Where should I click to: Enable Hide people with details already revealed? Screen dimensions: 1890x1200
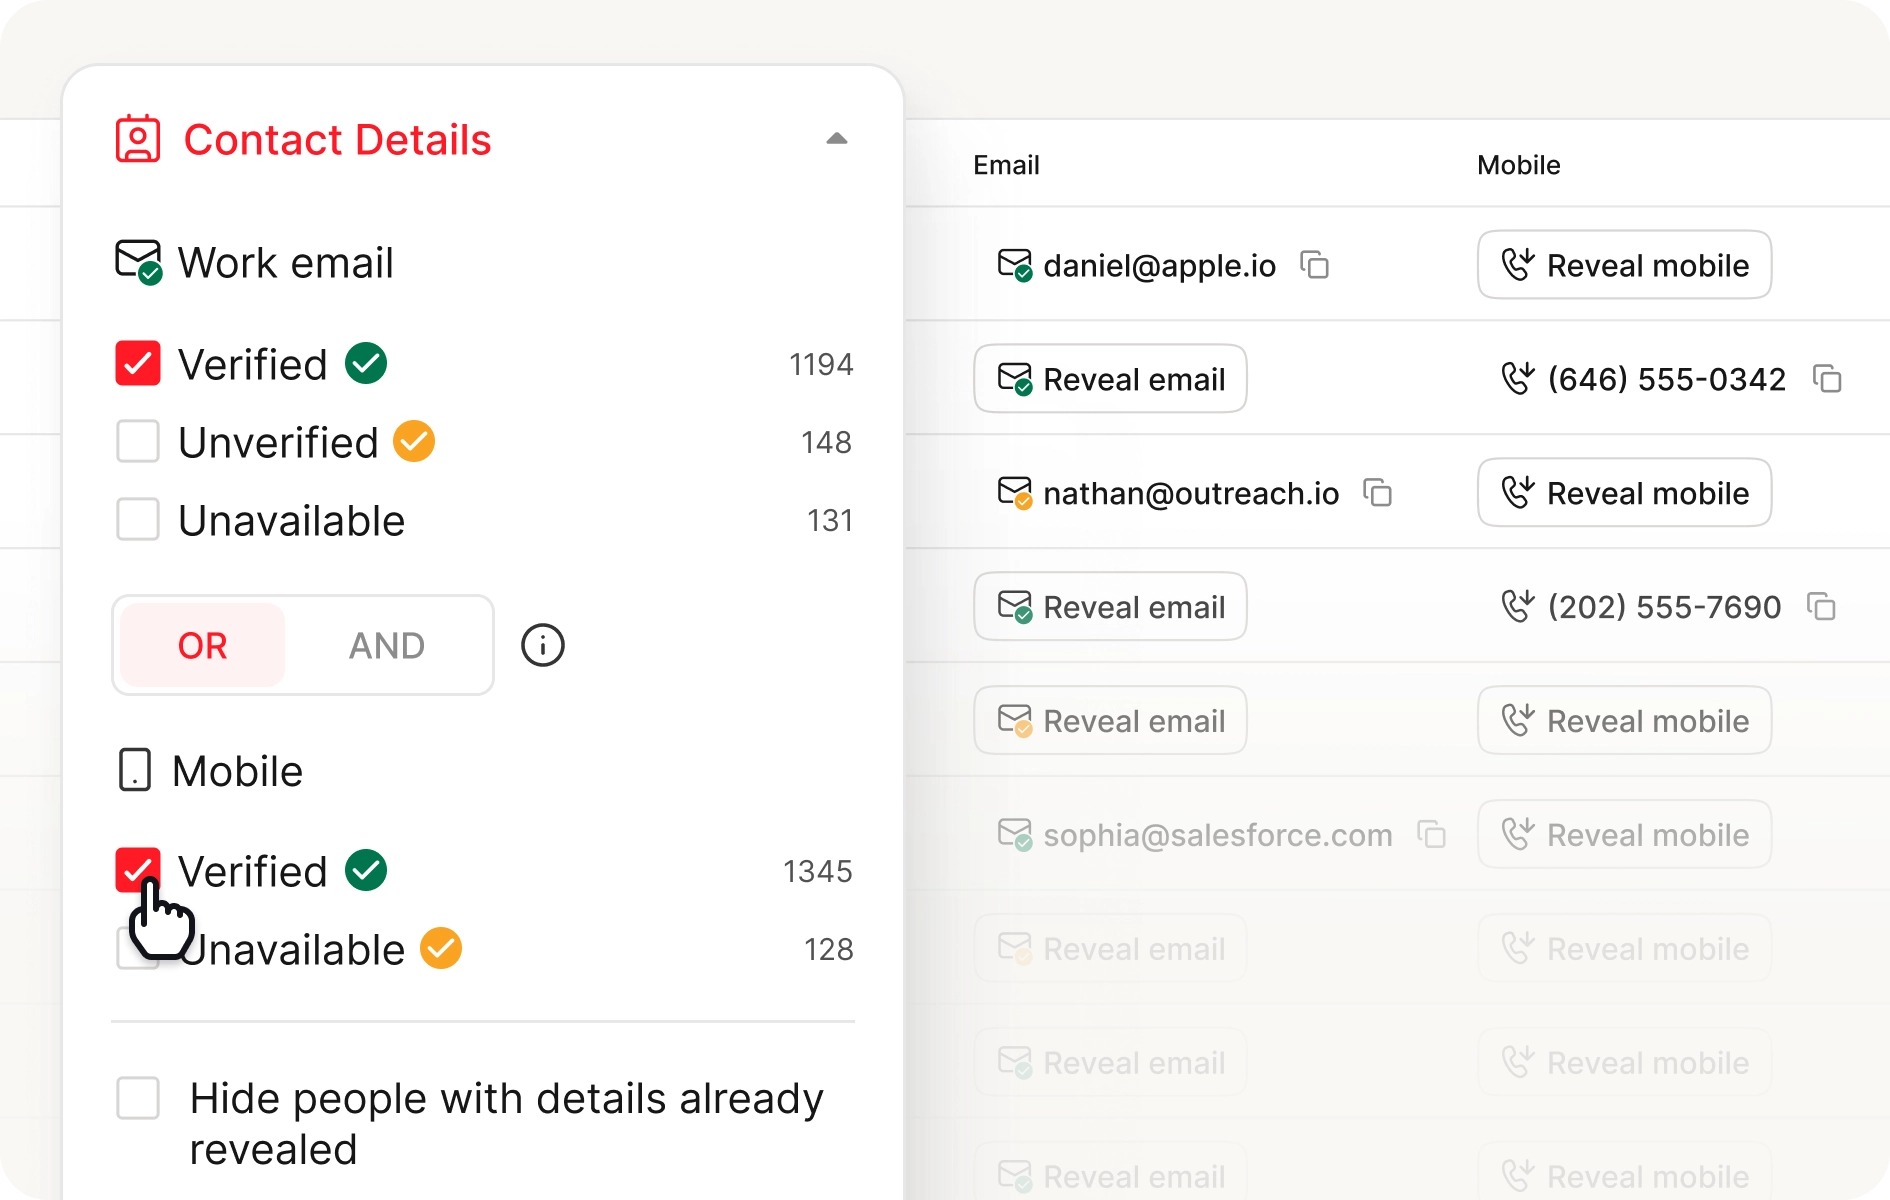[x=138, y=1098]
